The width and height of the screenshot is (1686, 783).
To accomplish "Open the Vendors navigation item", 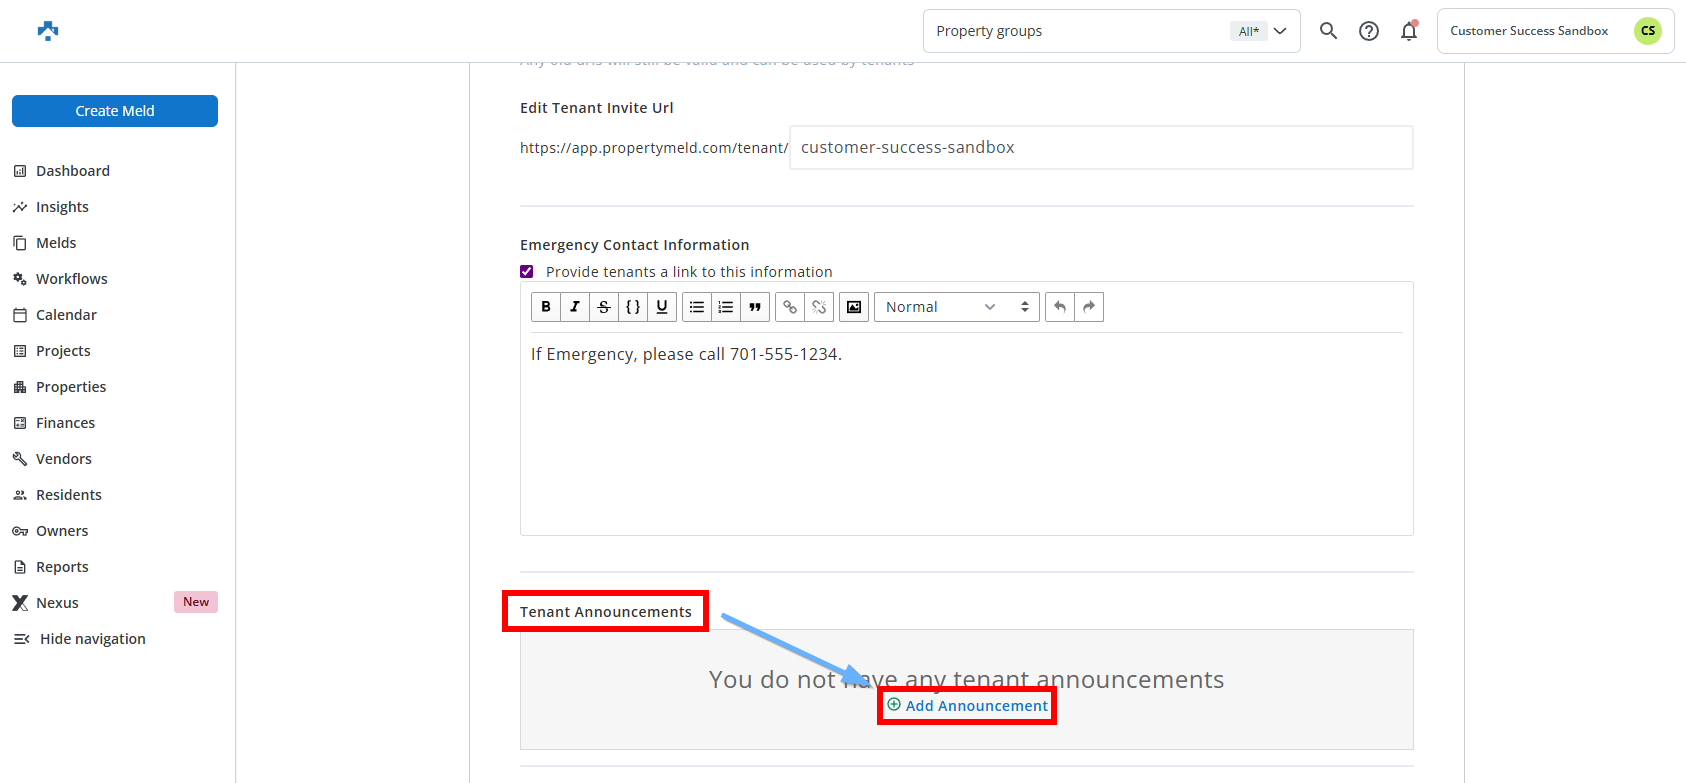I will point(63,459).
